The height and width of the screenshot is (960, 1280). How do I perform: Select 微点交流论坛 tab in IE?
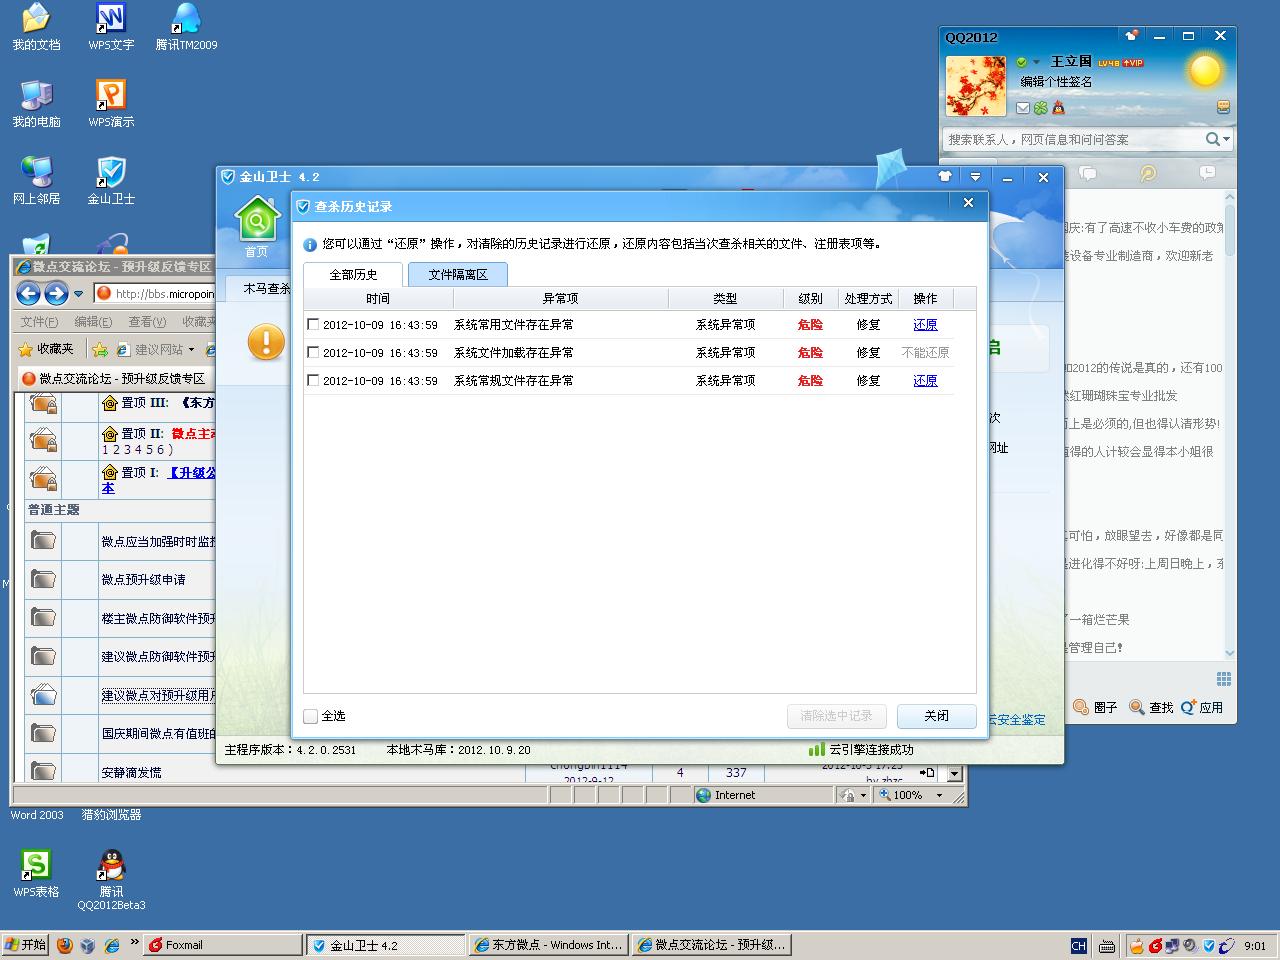[x=114, y=378]
